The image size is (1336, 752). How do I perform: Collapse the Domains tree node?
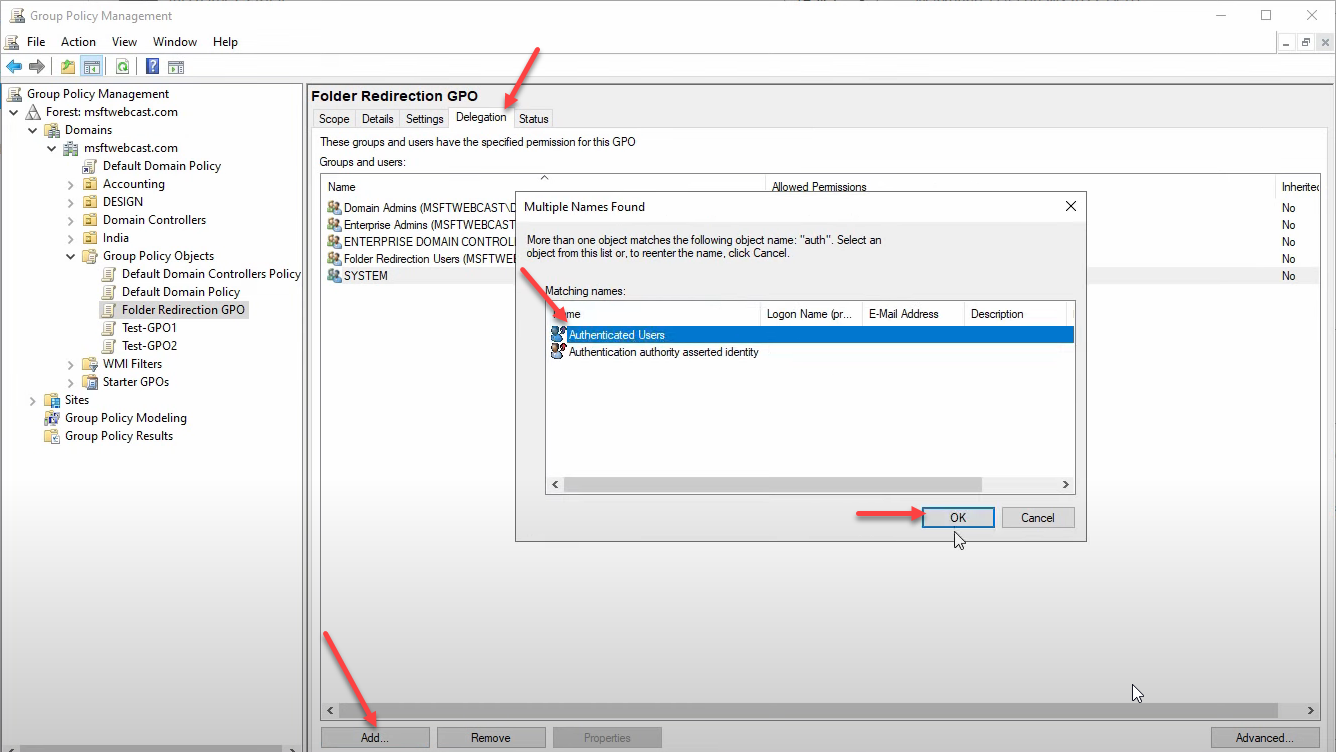33,130
